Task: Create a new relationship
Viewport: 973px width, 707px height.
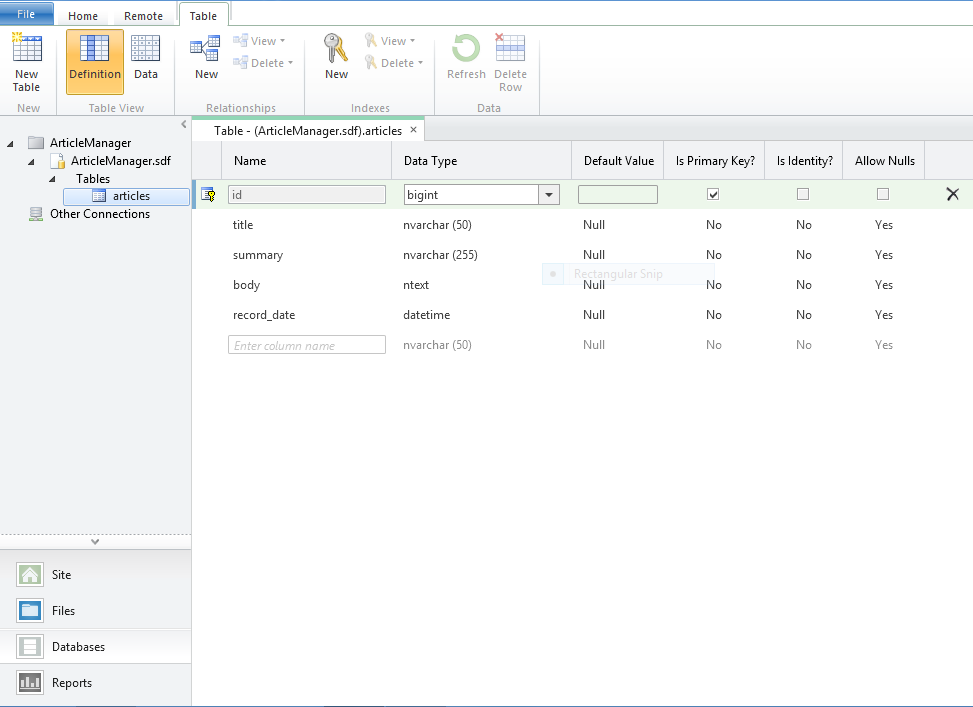Action: [206, 59]
